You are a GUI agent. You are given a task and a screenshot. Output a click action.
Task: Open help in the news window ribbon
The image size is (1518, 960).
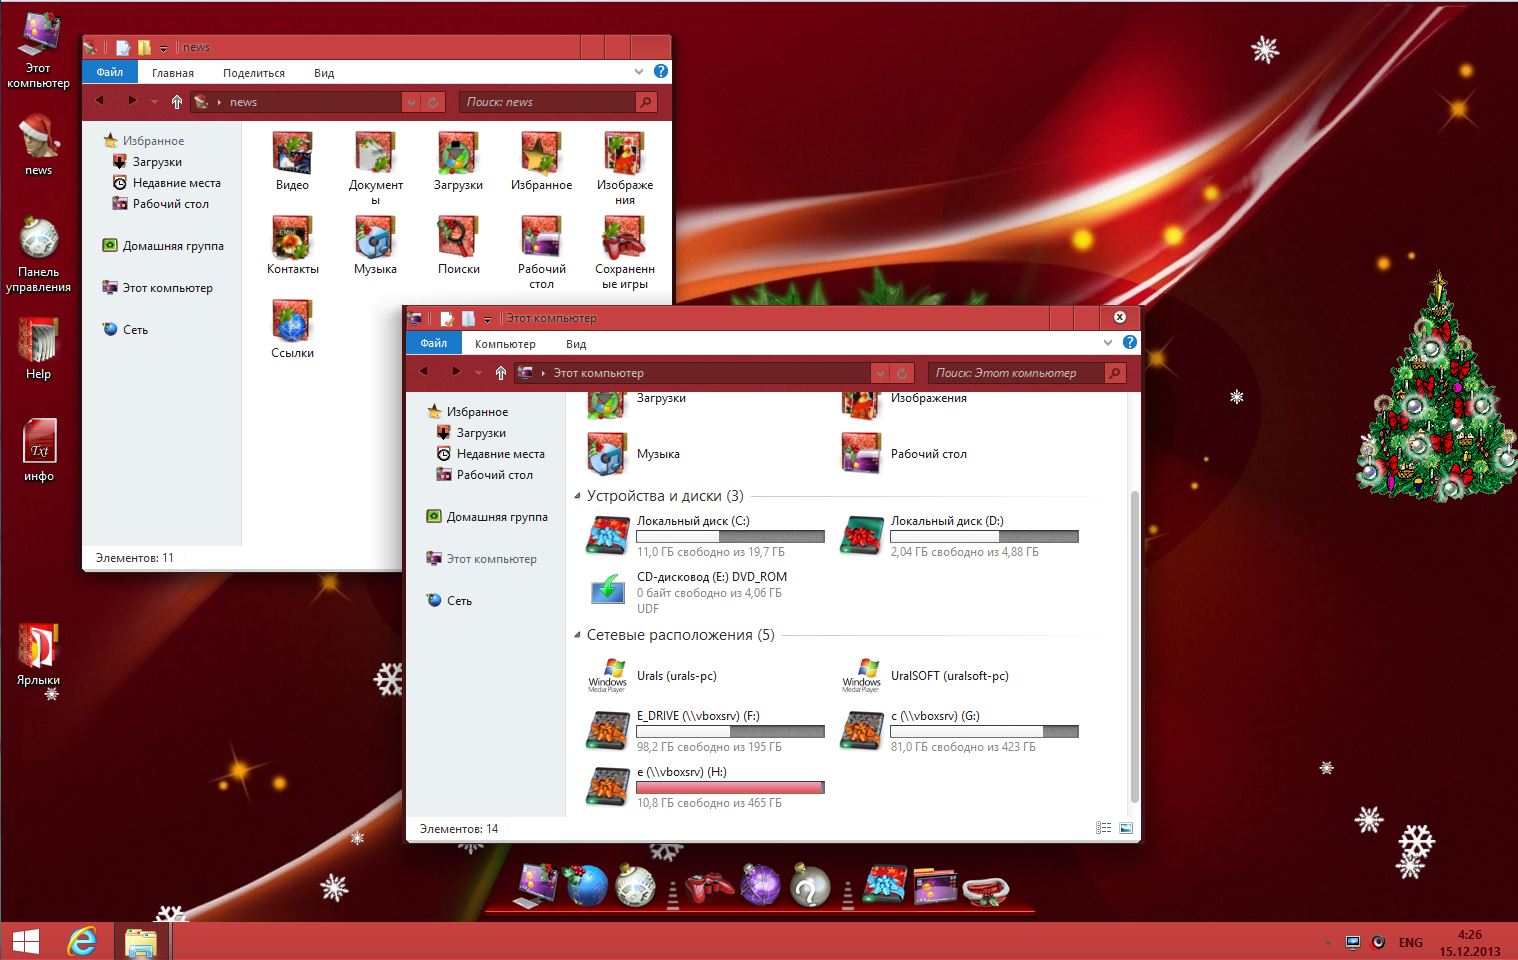click(660, 72)
